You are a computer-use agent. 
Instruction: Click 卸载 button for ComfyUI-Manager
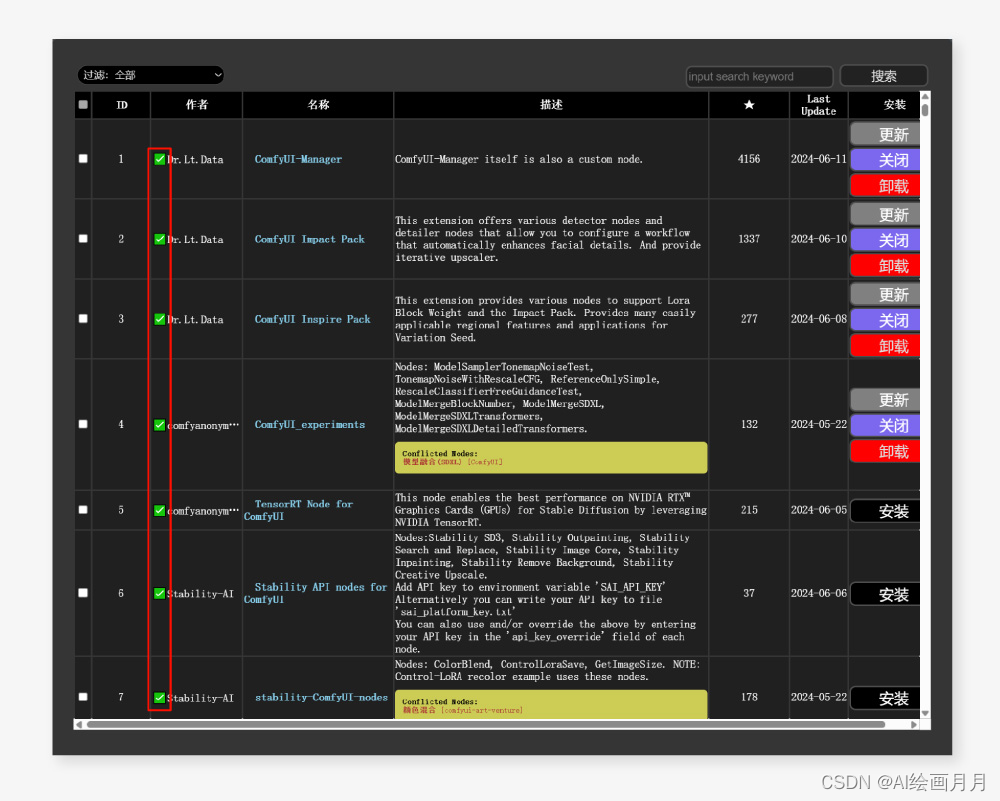click(x=885, y=186)
